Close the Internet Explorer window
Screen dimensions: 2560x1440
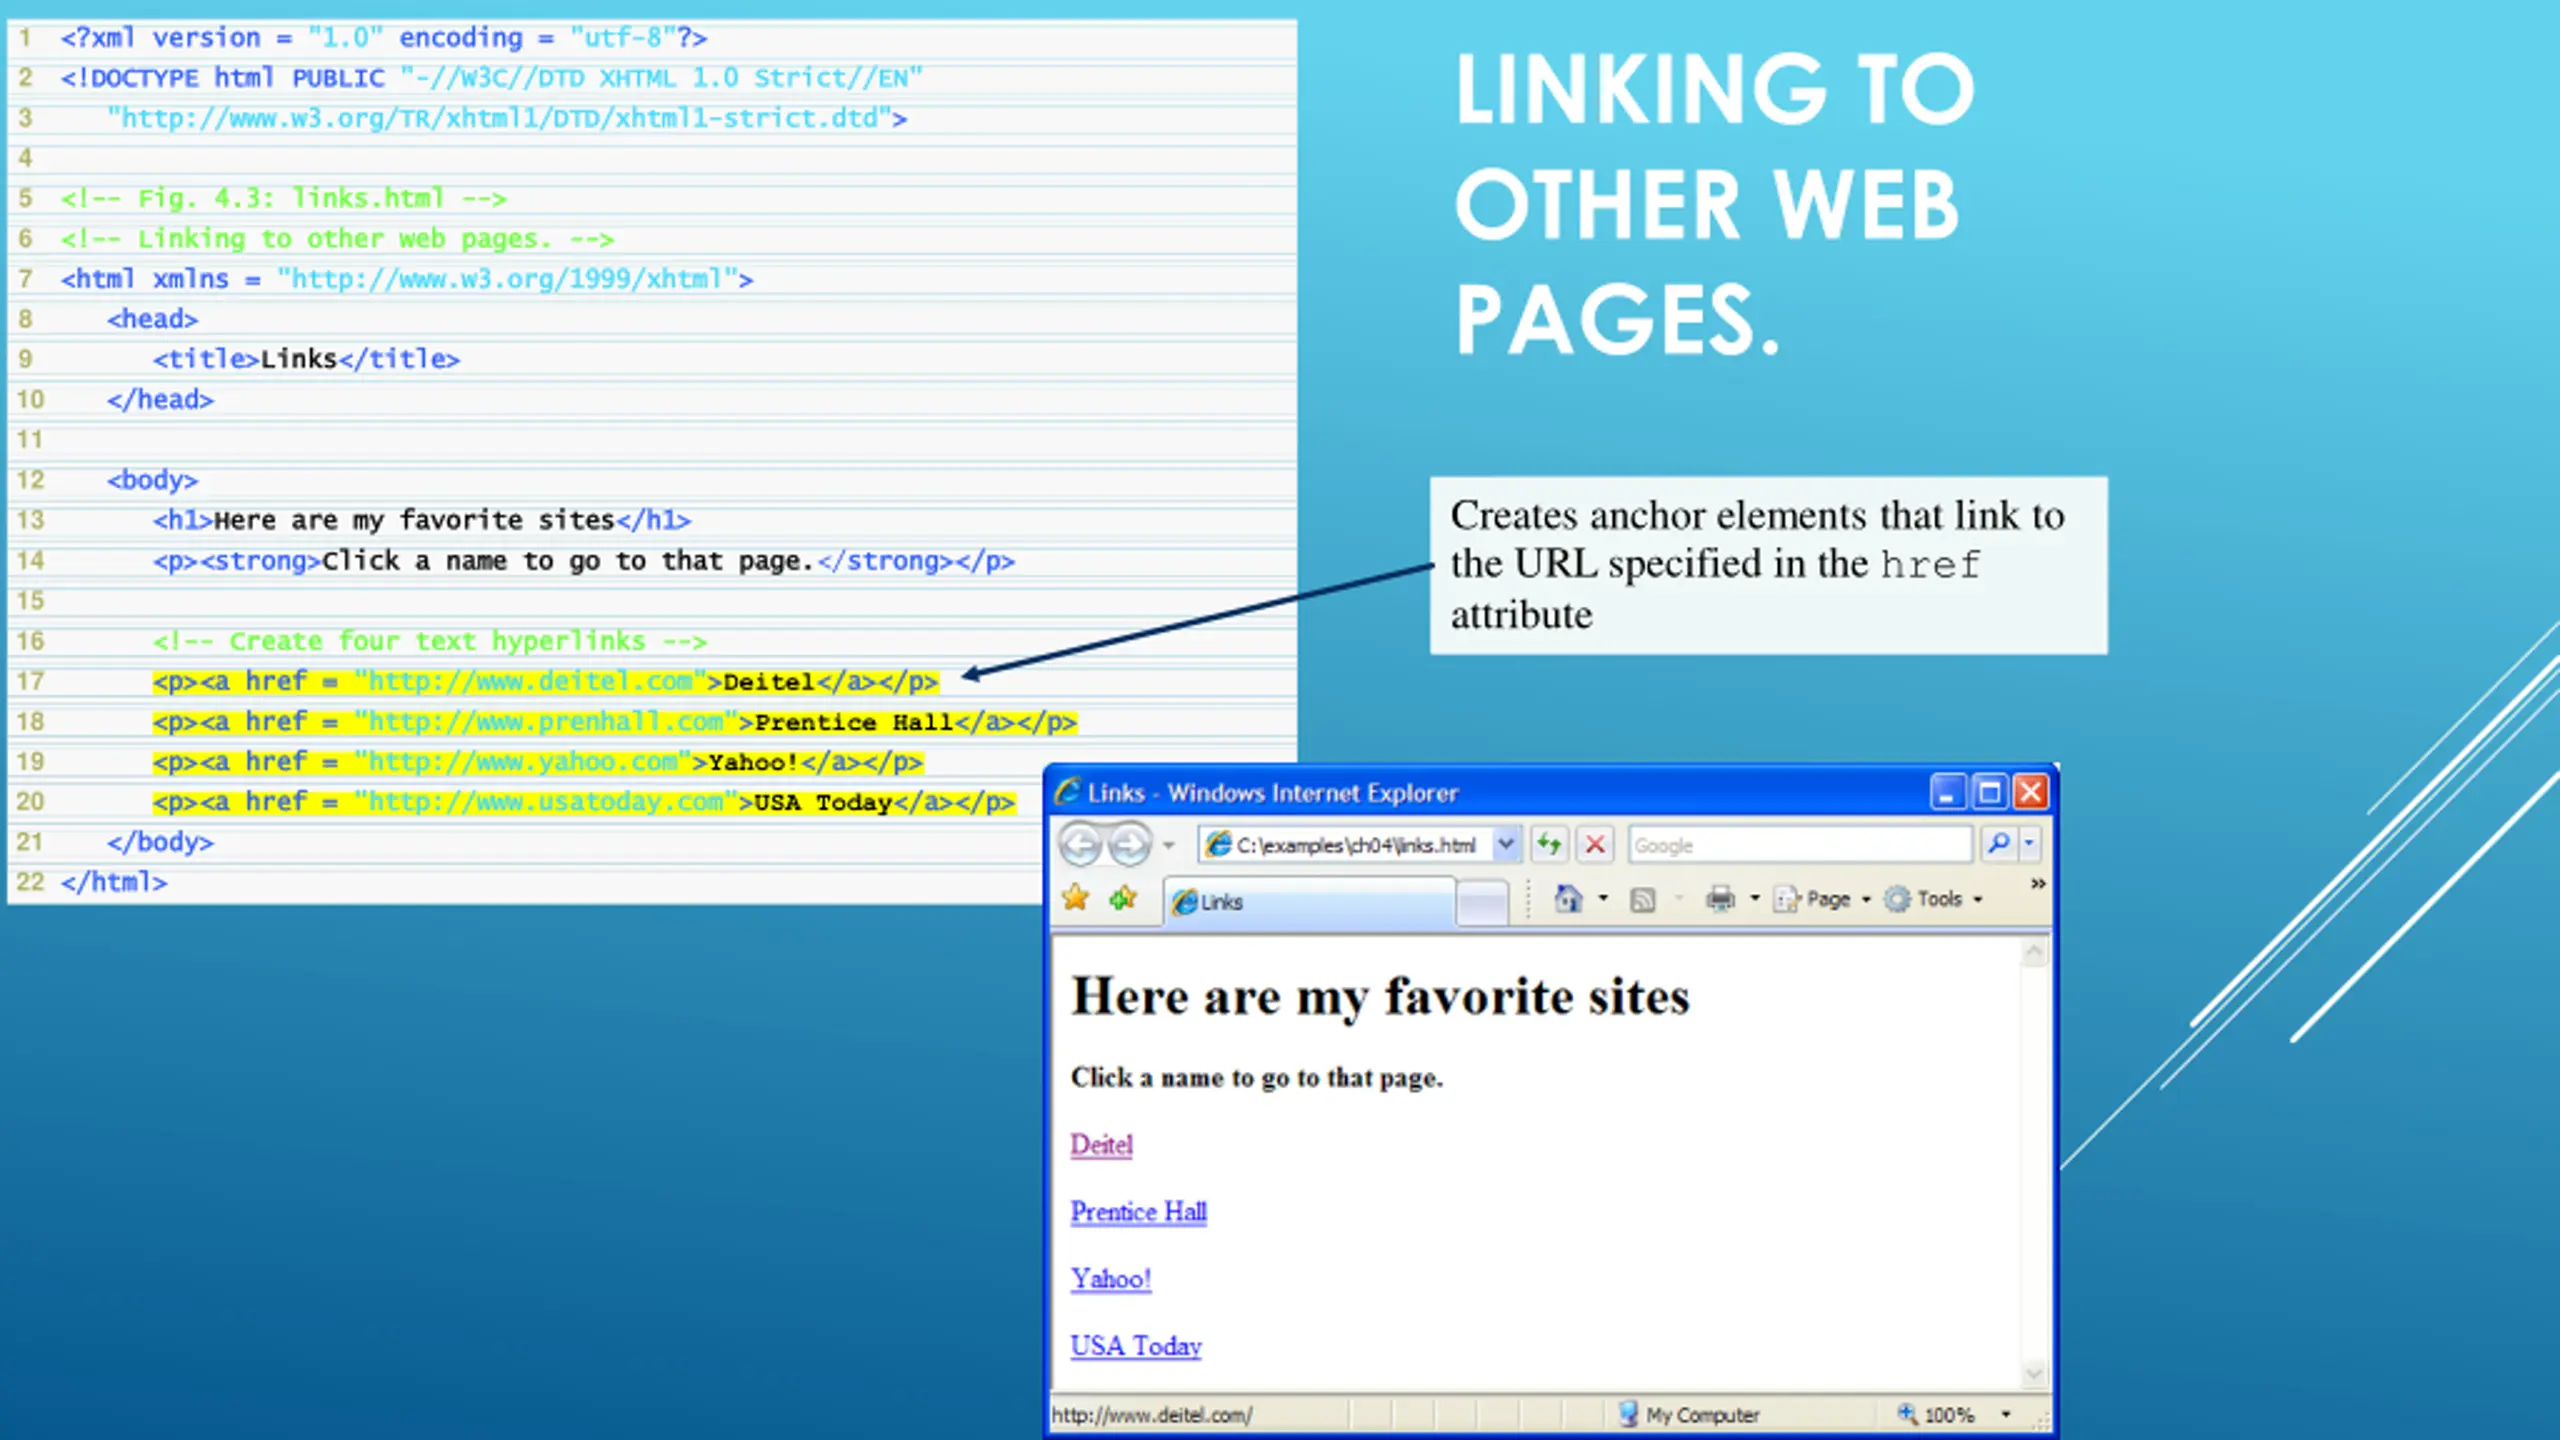[x=2031, y=793]
